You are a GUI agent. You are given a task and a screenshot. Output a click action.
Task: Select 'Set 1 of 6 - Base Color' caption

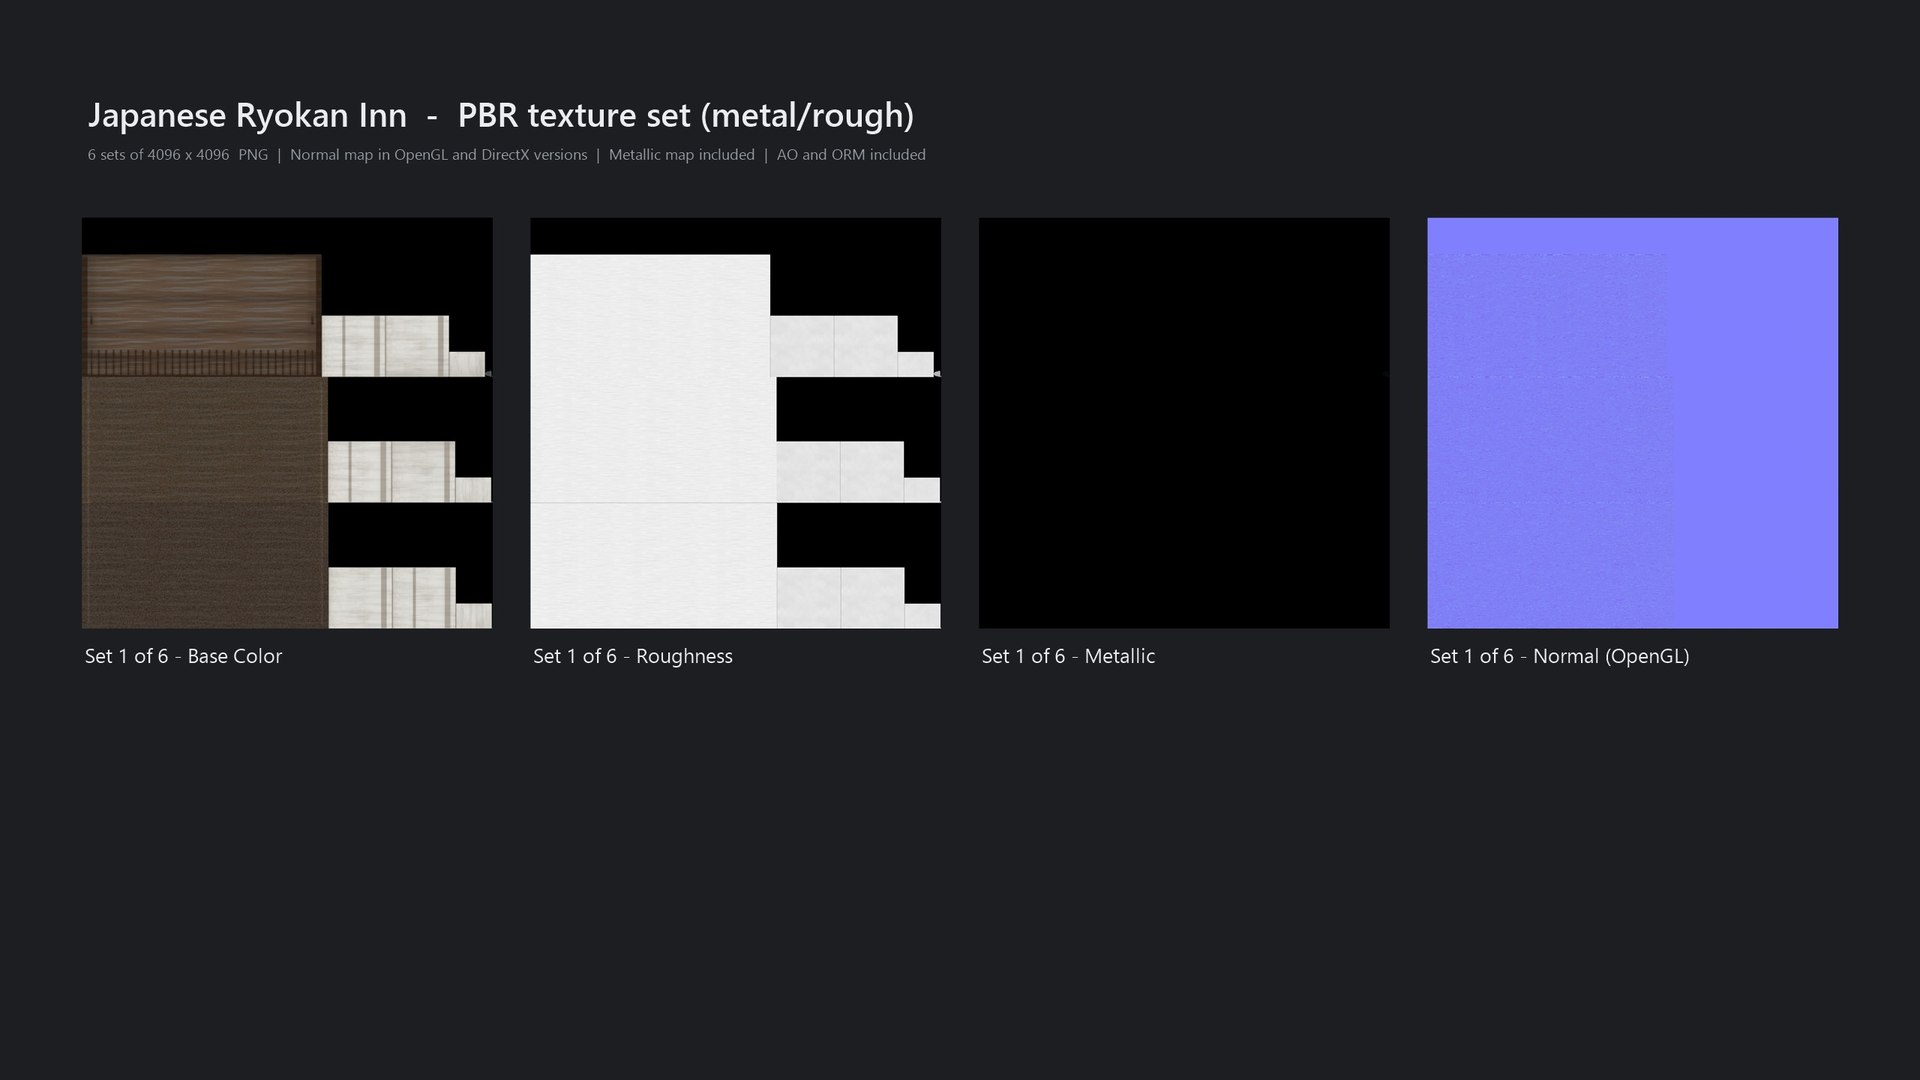183,656
